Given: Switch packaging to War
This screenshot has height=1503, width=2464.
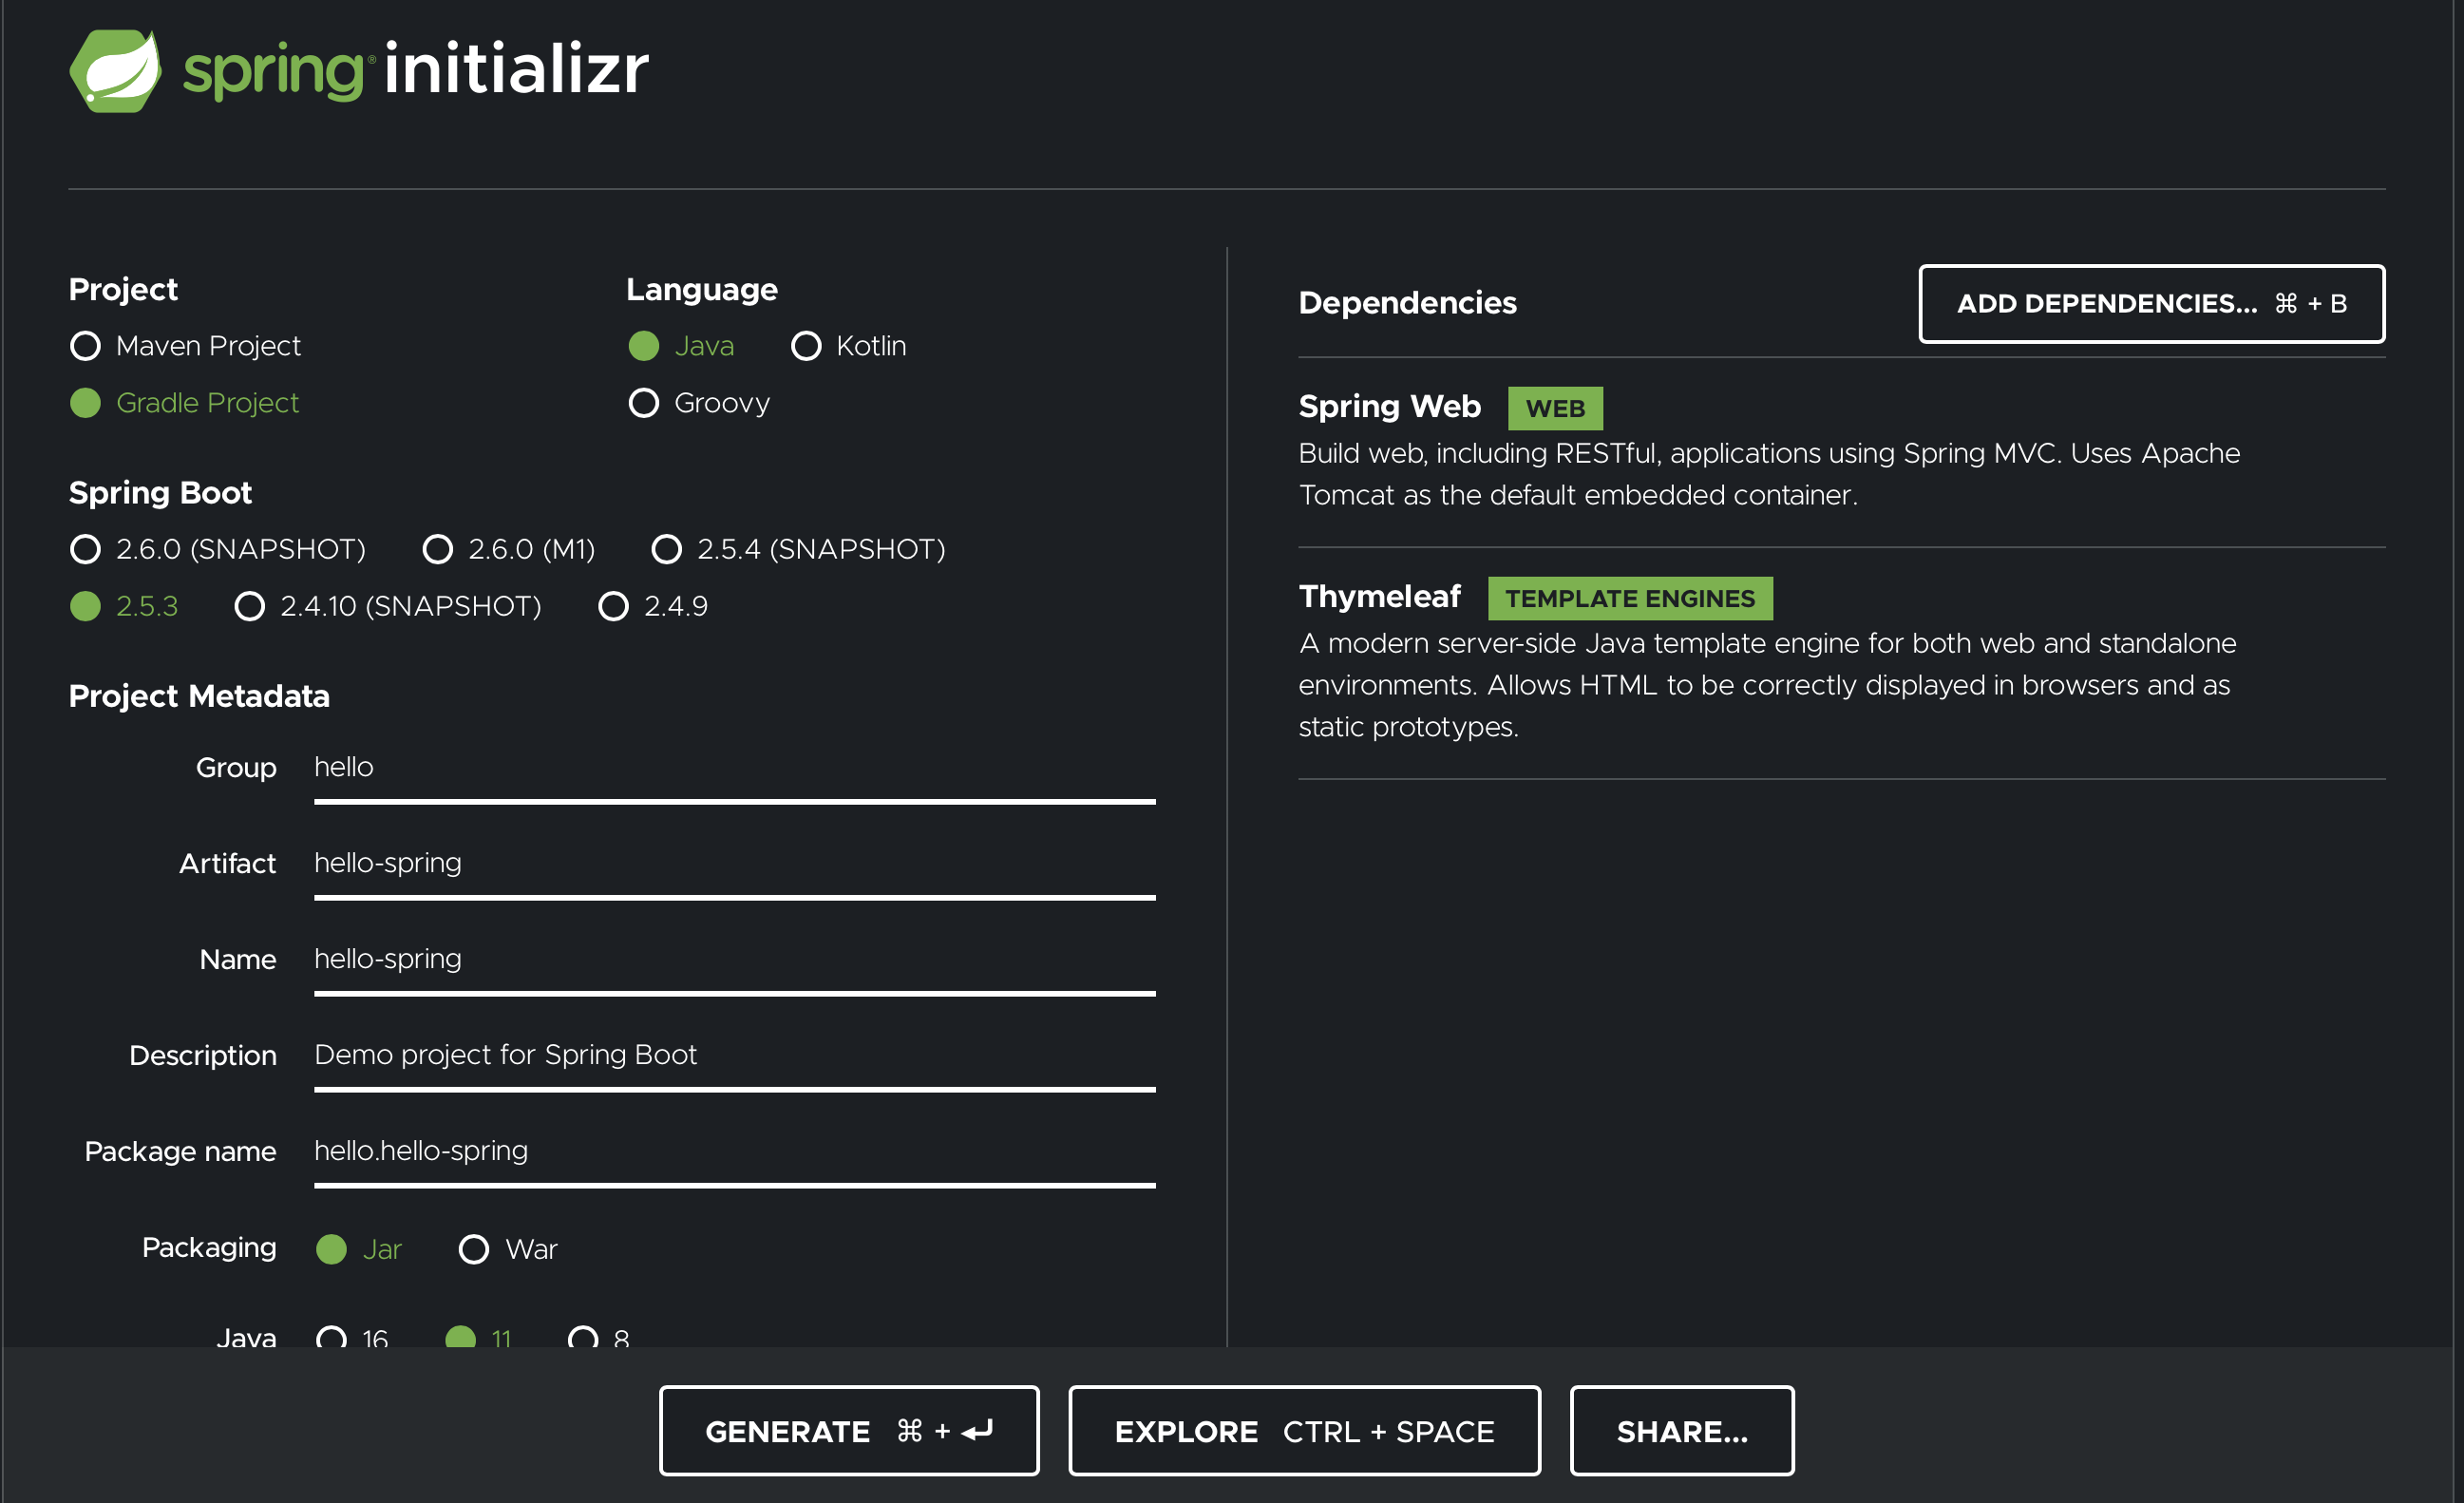Looking at the screenshot, I should pyautogui.click(x=474, y=1249).
